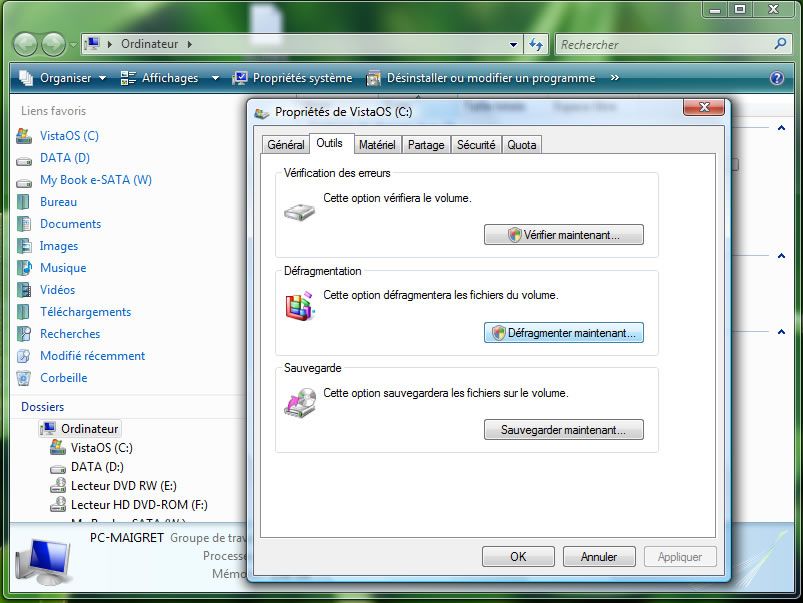
Task: Open the Vidéos folder icon
Action: pos(24,290)
